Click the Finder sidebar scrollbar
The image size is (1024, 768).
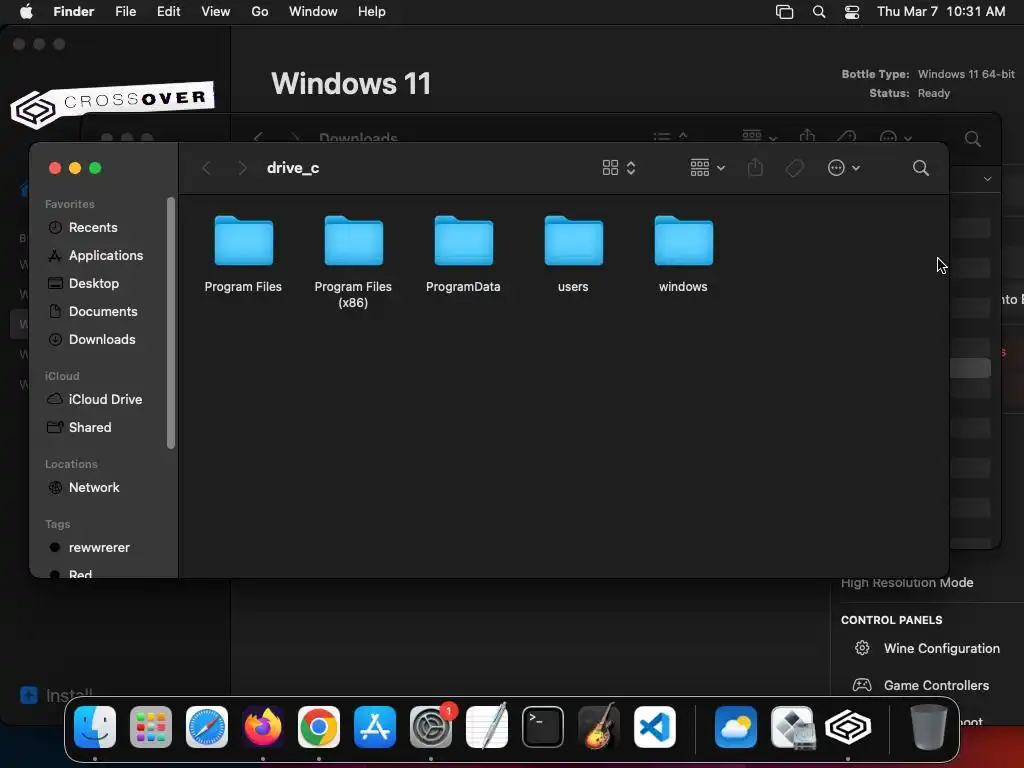[x=171, y=323]
